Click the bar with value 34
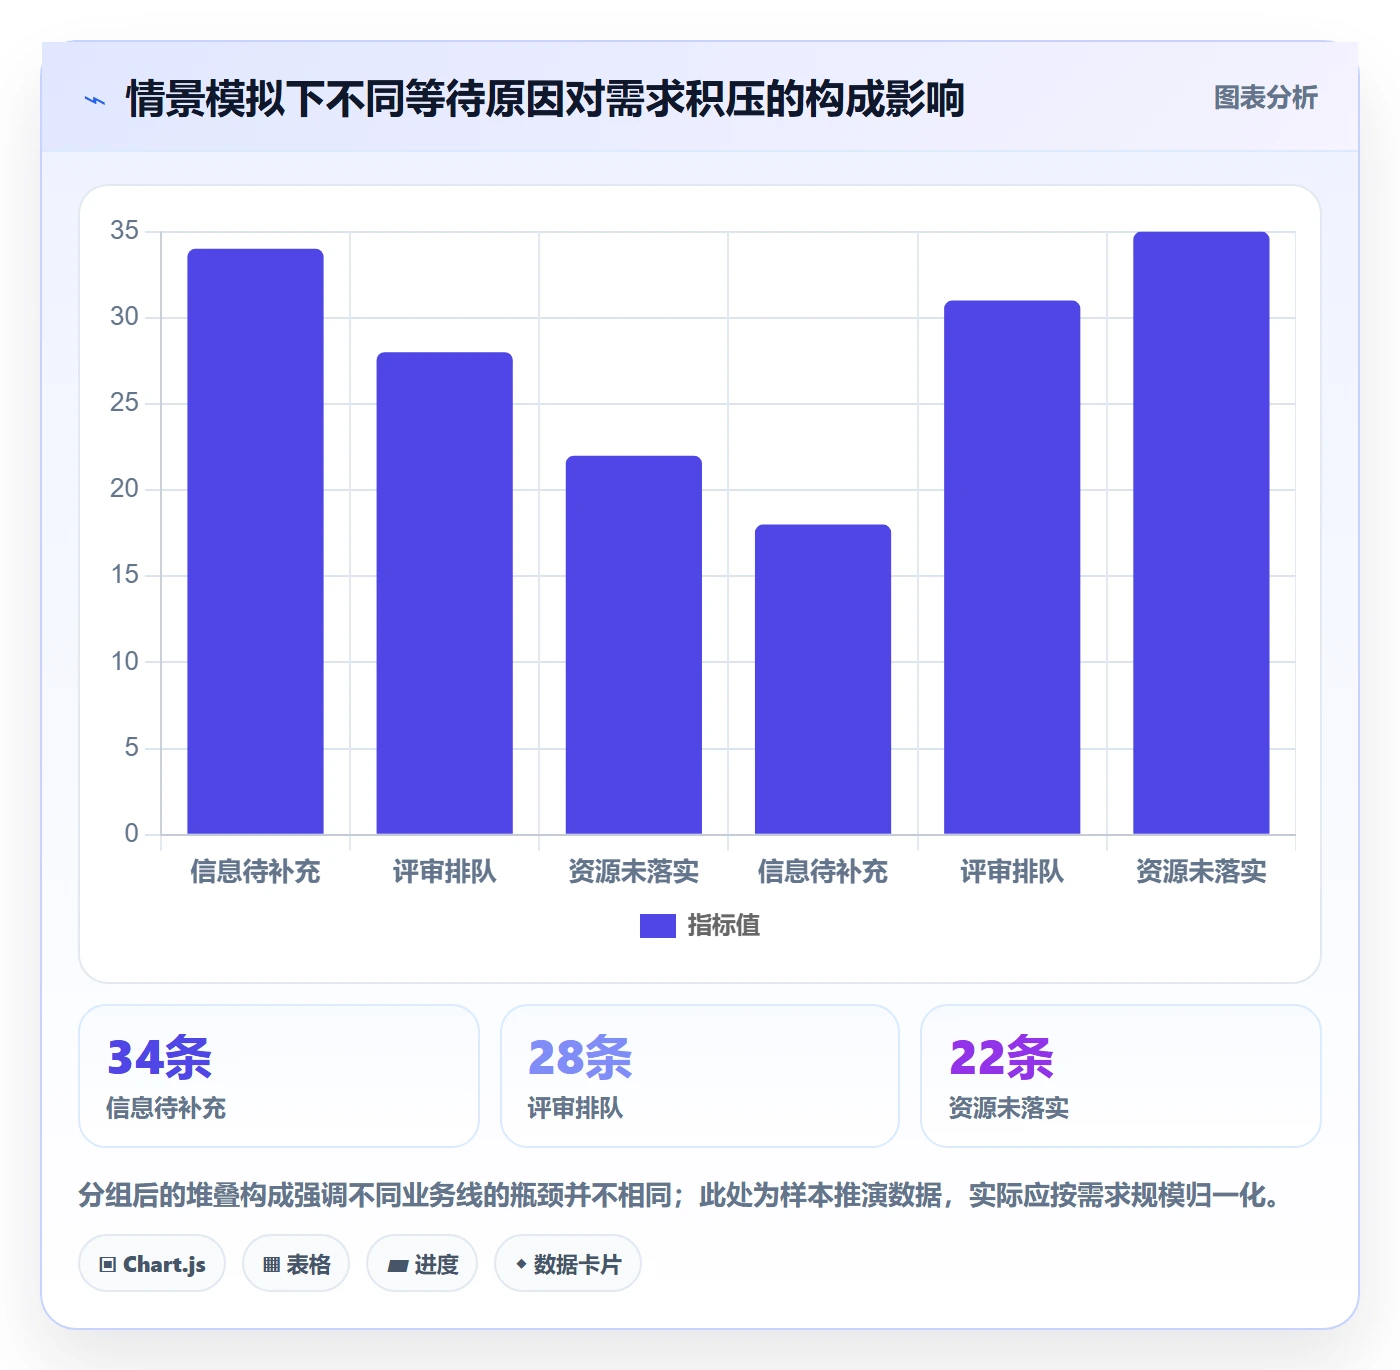 pos(255,541)
